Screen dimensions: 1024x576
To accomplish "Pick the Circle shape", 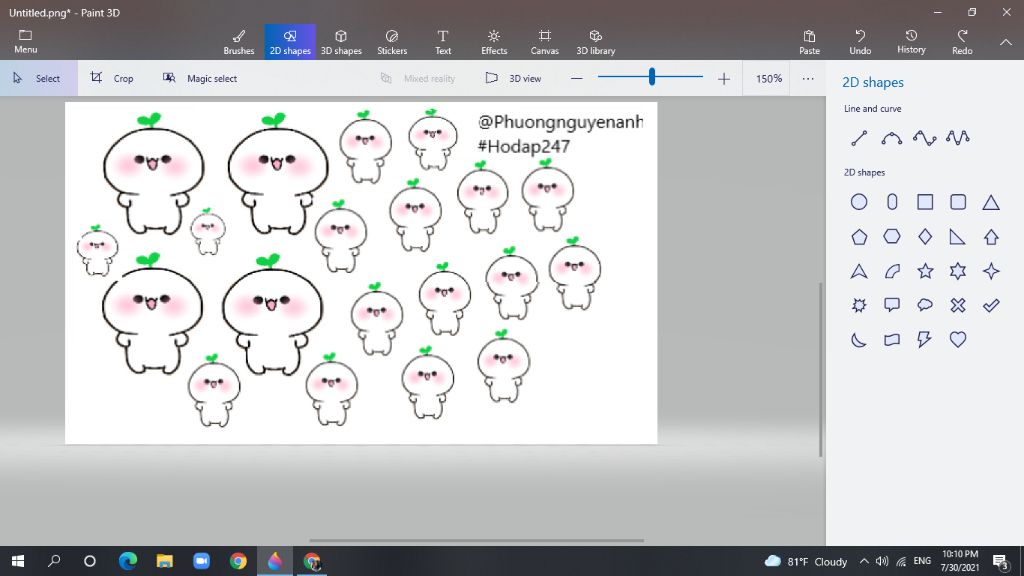I will (x=859, y=202).
